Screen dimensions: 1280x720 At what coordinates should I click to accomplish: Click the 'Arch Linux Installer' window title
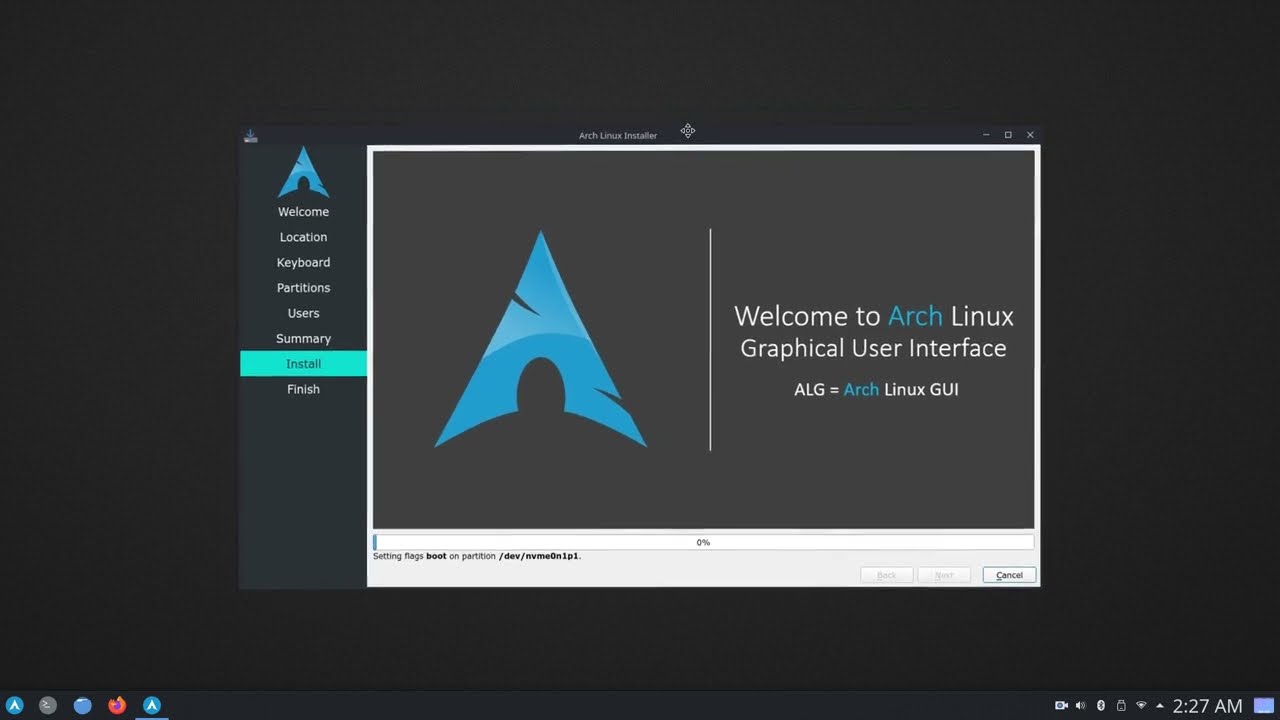[x=618, y=135]
